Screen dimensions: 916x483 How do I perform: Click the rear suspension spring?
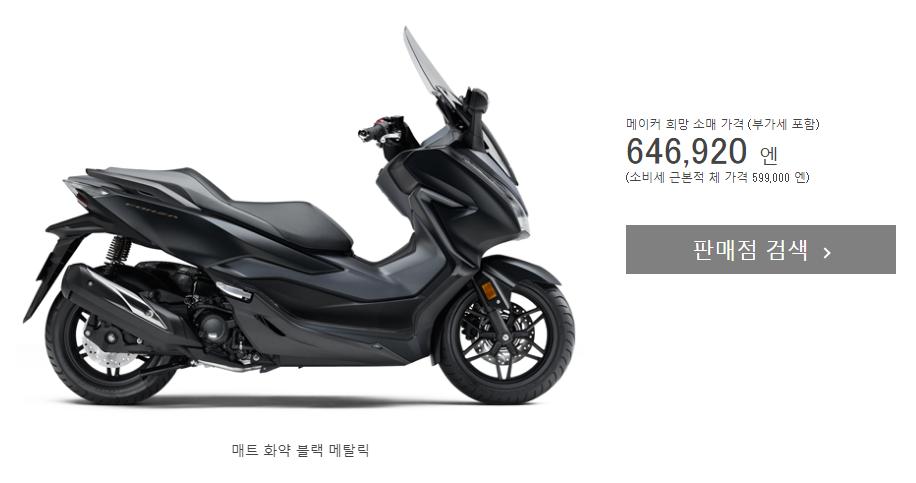tap(119, 250)
